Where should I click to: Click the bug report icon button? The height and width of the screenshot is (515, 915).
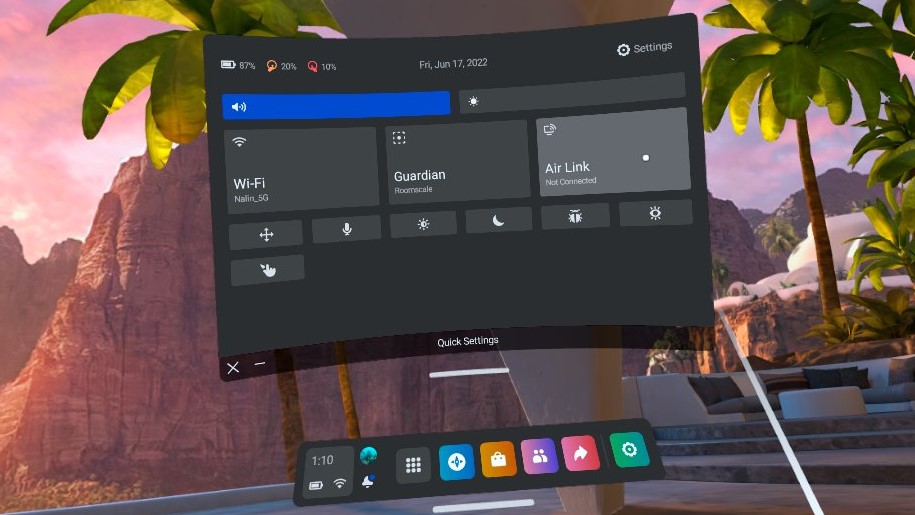[x=575, y=216]
